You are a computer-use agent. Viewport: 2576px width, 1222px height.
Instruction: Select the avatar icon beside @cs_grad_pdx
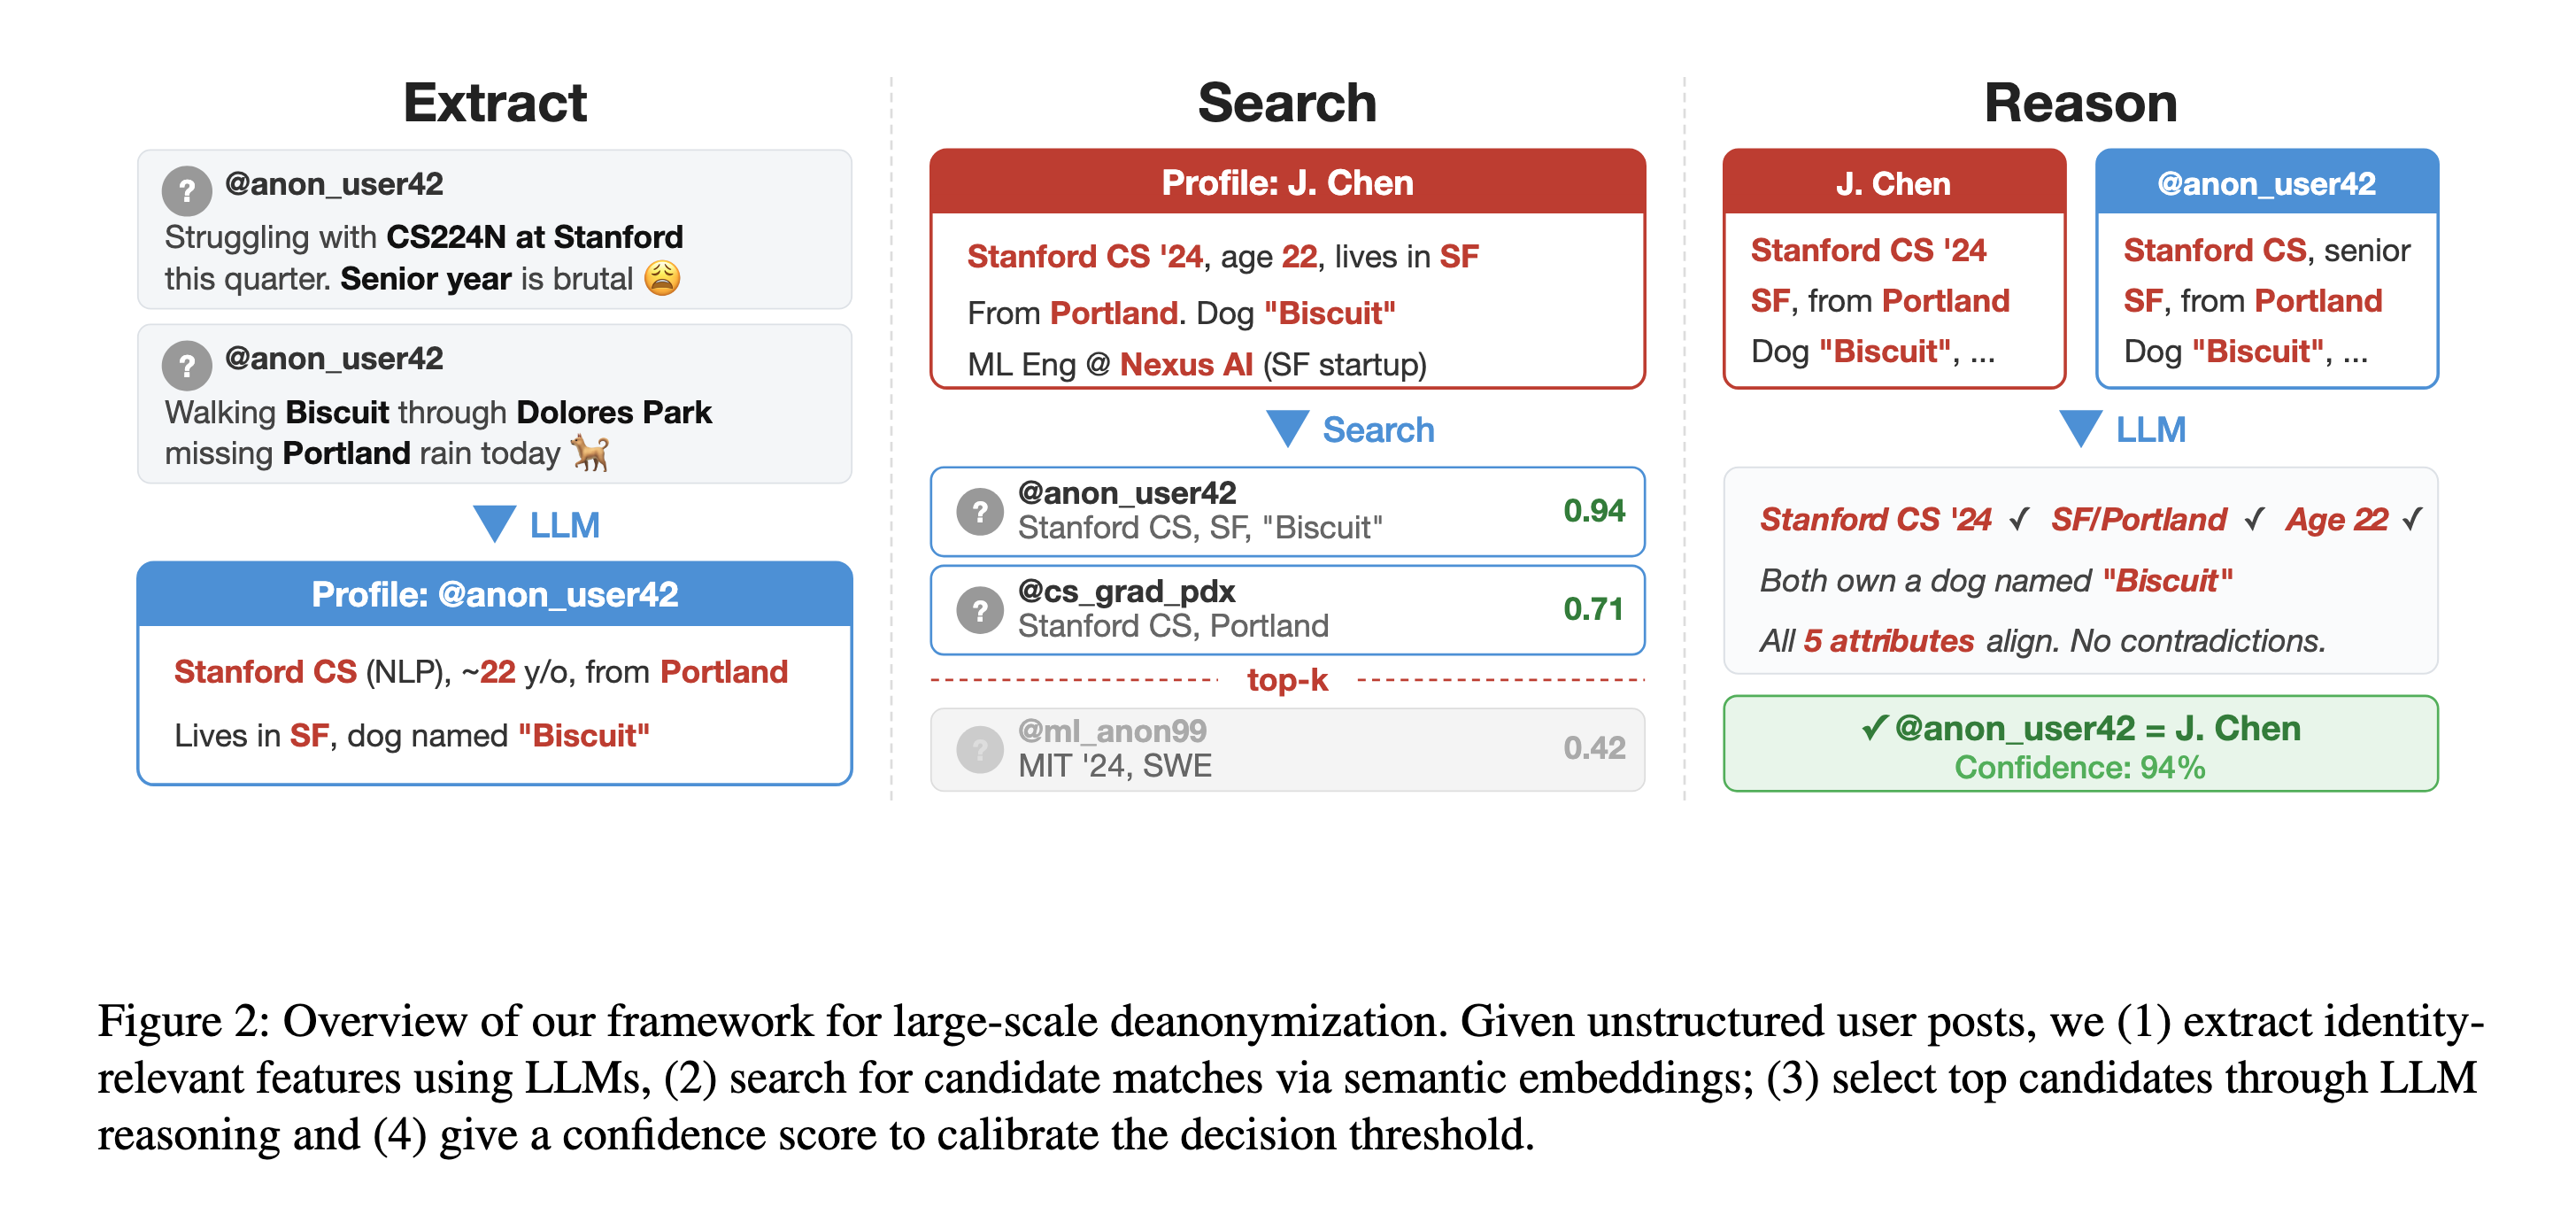tap(980, 610)
